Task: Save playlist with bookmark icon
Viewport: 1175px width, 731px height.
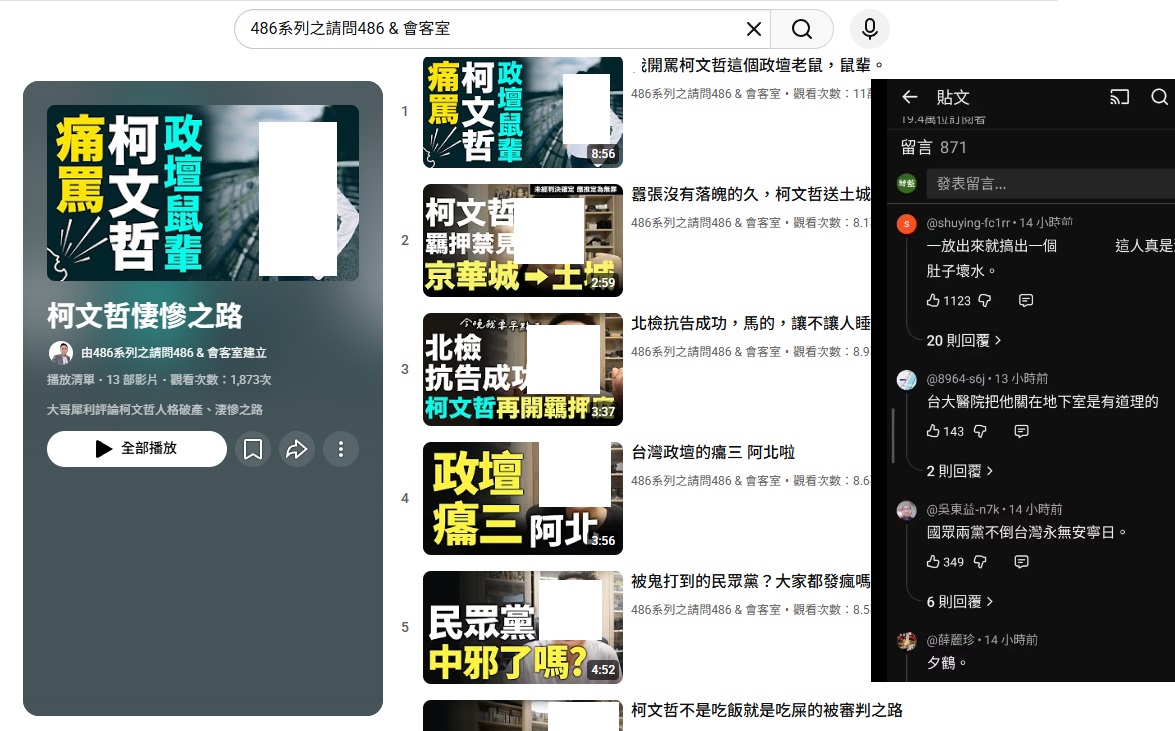Action: click(x=253, y=450)
